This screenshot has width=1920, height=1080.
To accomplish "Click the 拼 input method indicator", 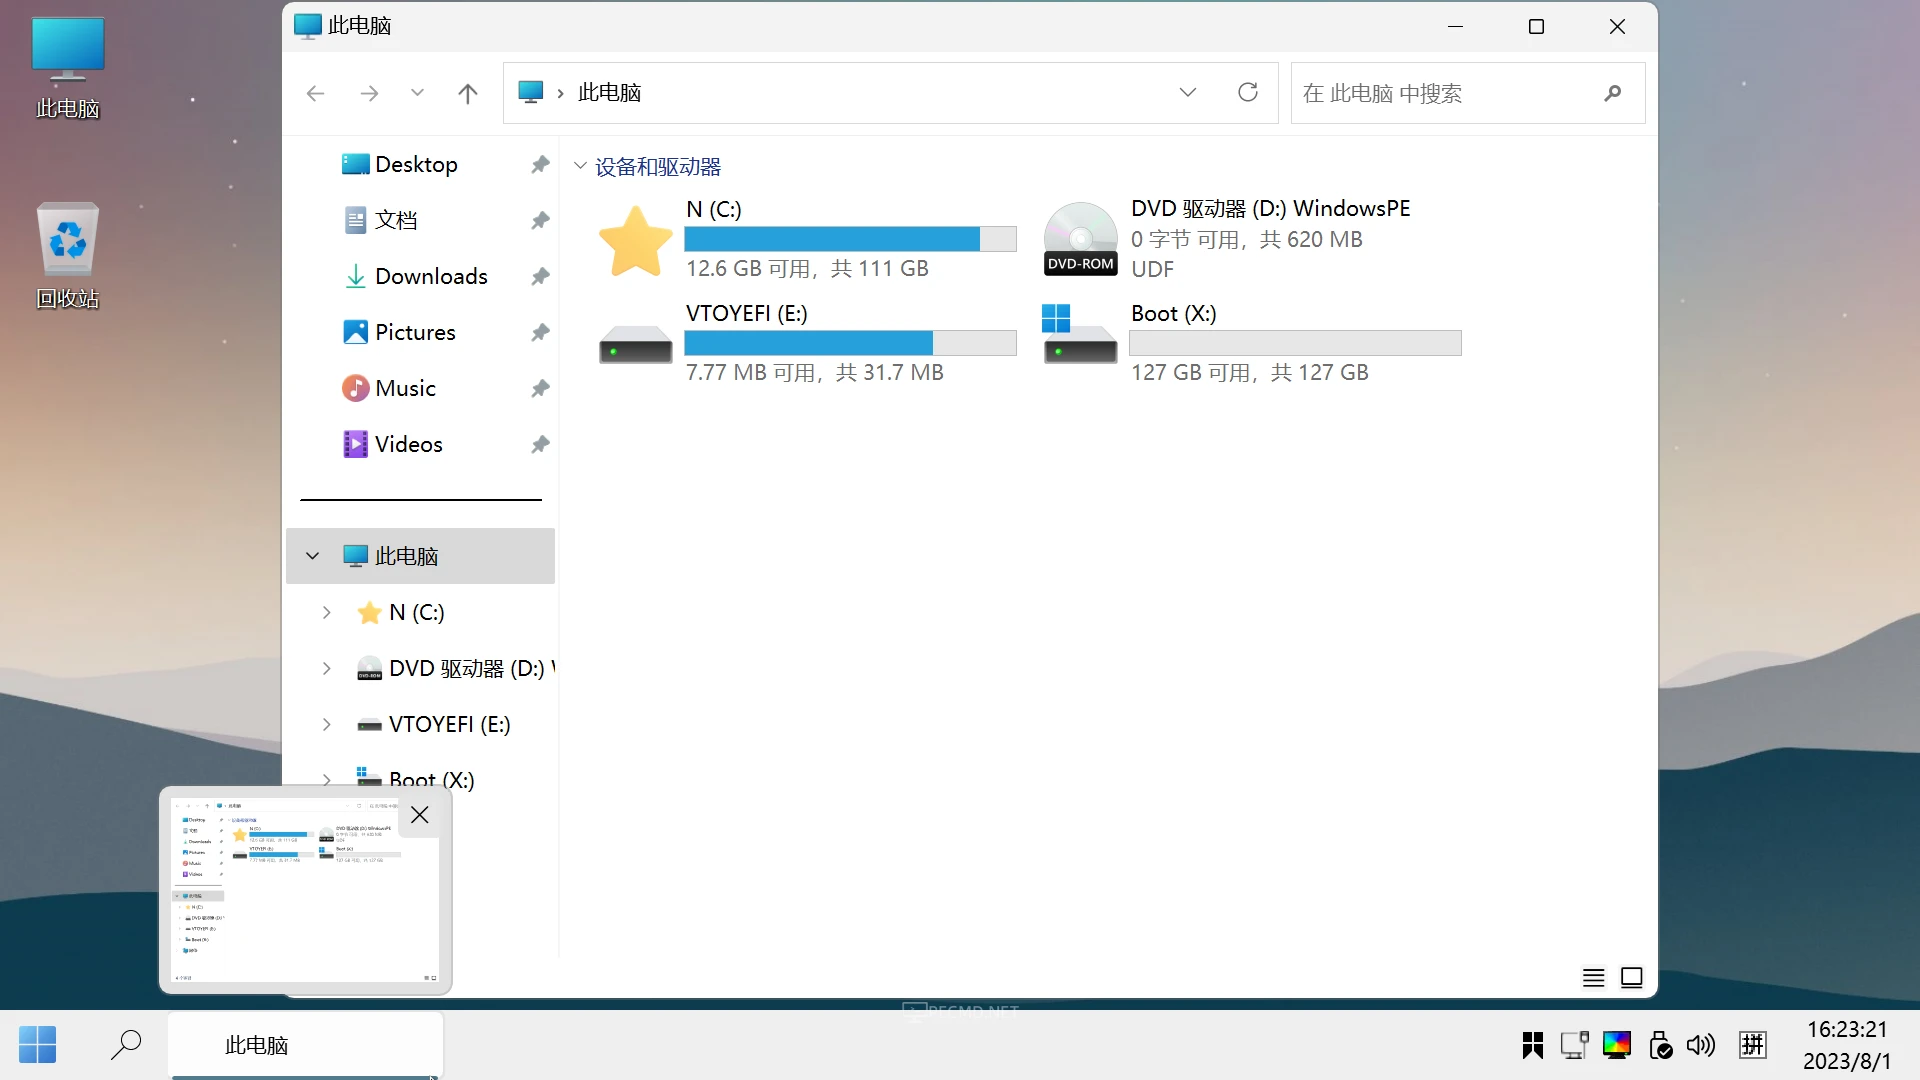I will coord(1753,1046).
